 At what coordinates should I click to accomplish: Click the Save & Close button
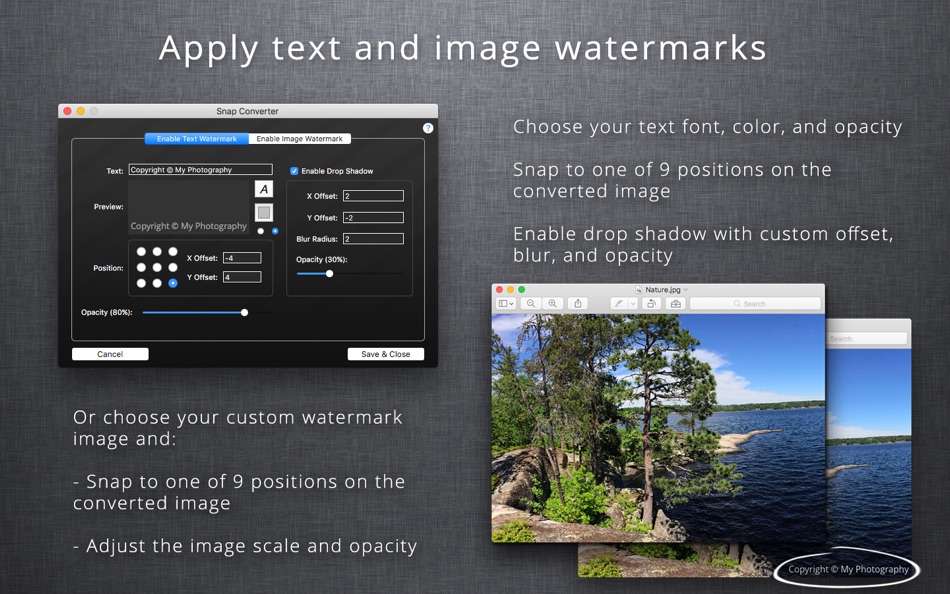point(385,354)
